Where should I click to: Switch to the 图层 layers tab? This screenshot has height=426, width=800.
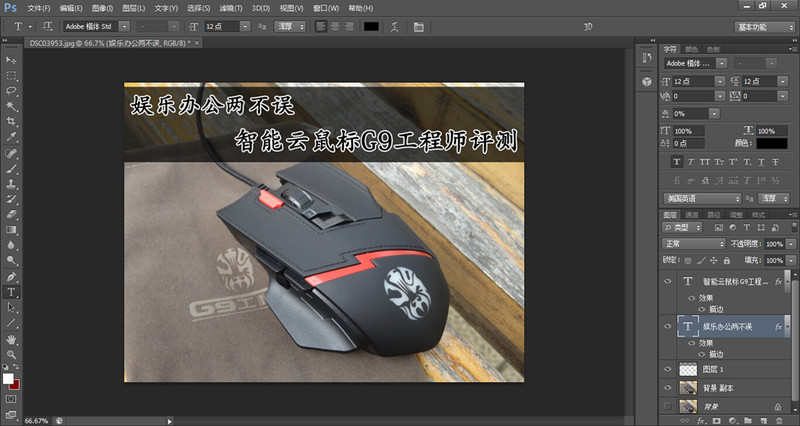(670, 215)
